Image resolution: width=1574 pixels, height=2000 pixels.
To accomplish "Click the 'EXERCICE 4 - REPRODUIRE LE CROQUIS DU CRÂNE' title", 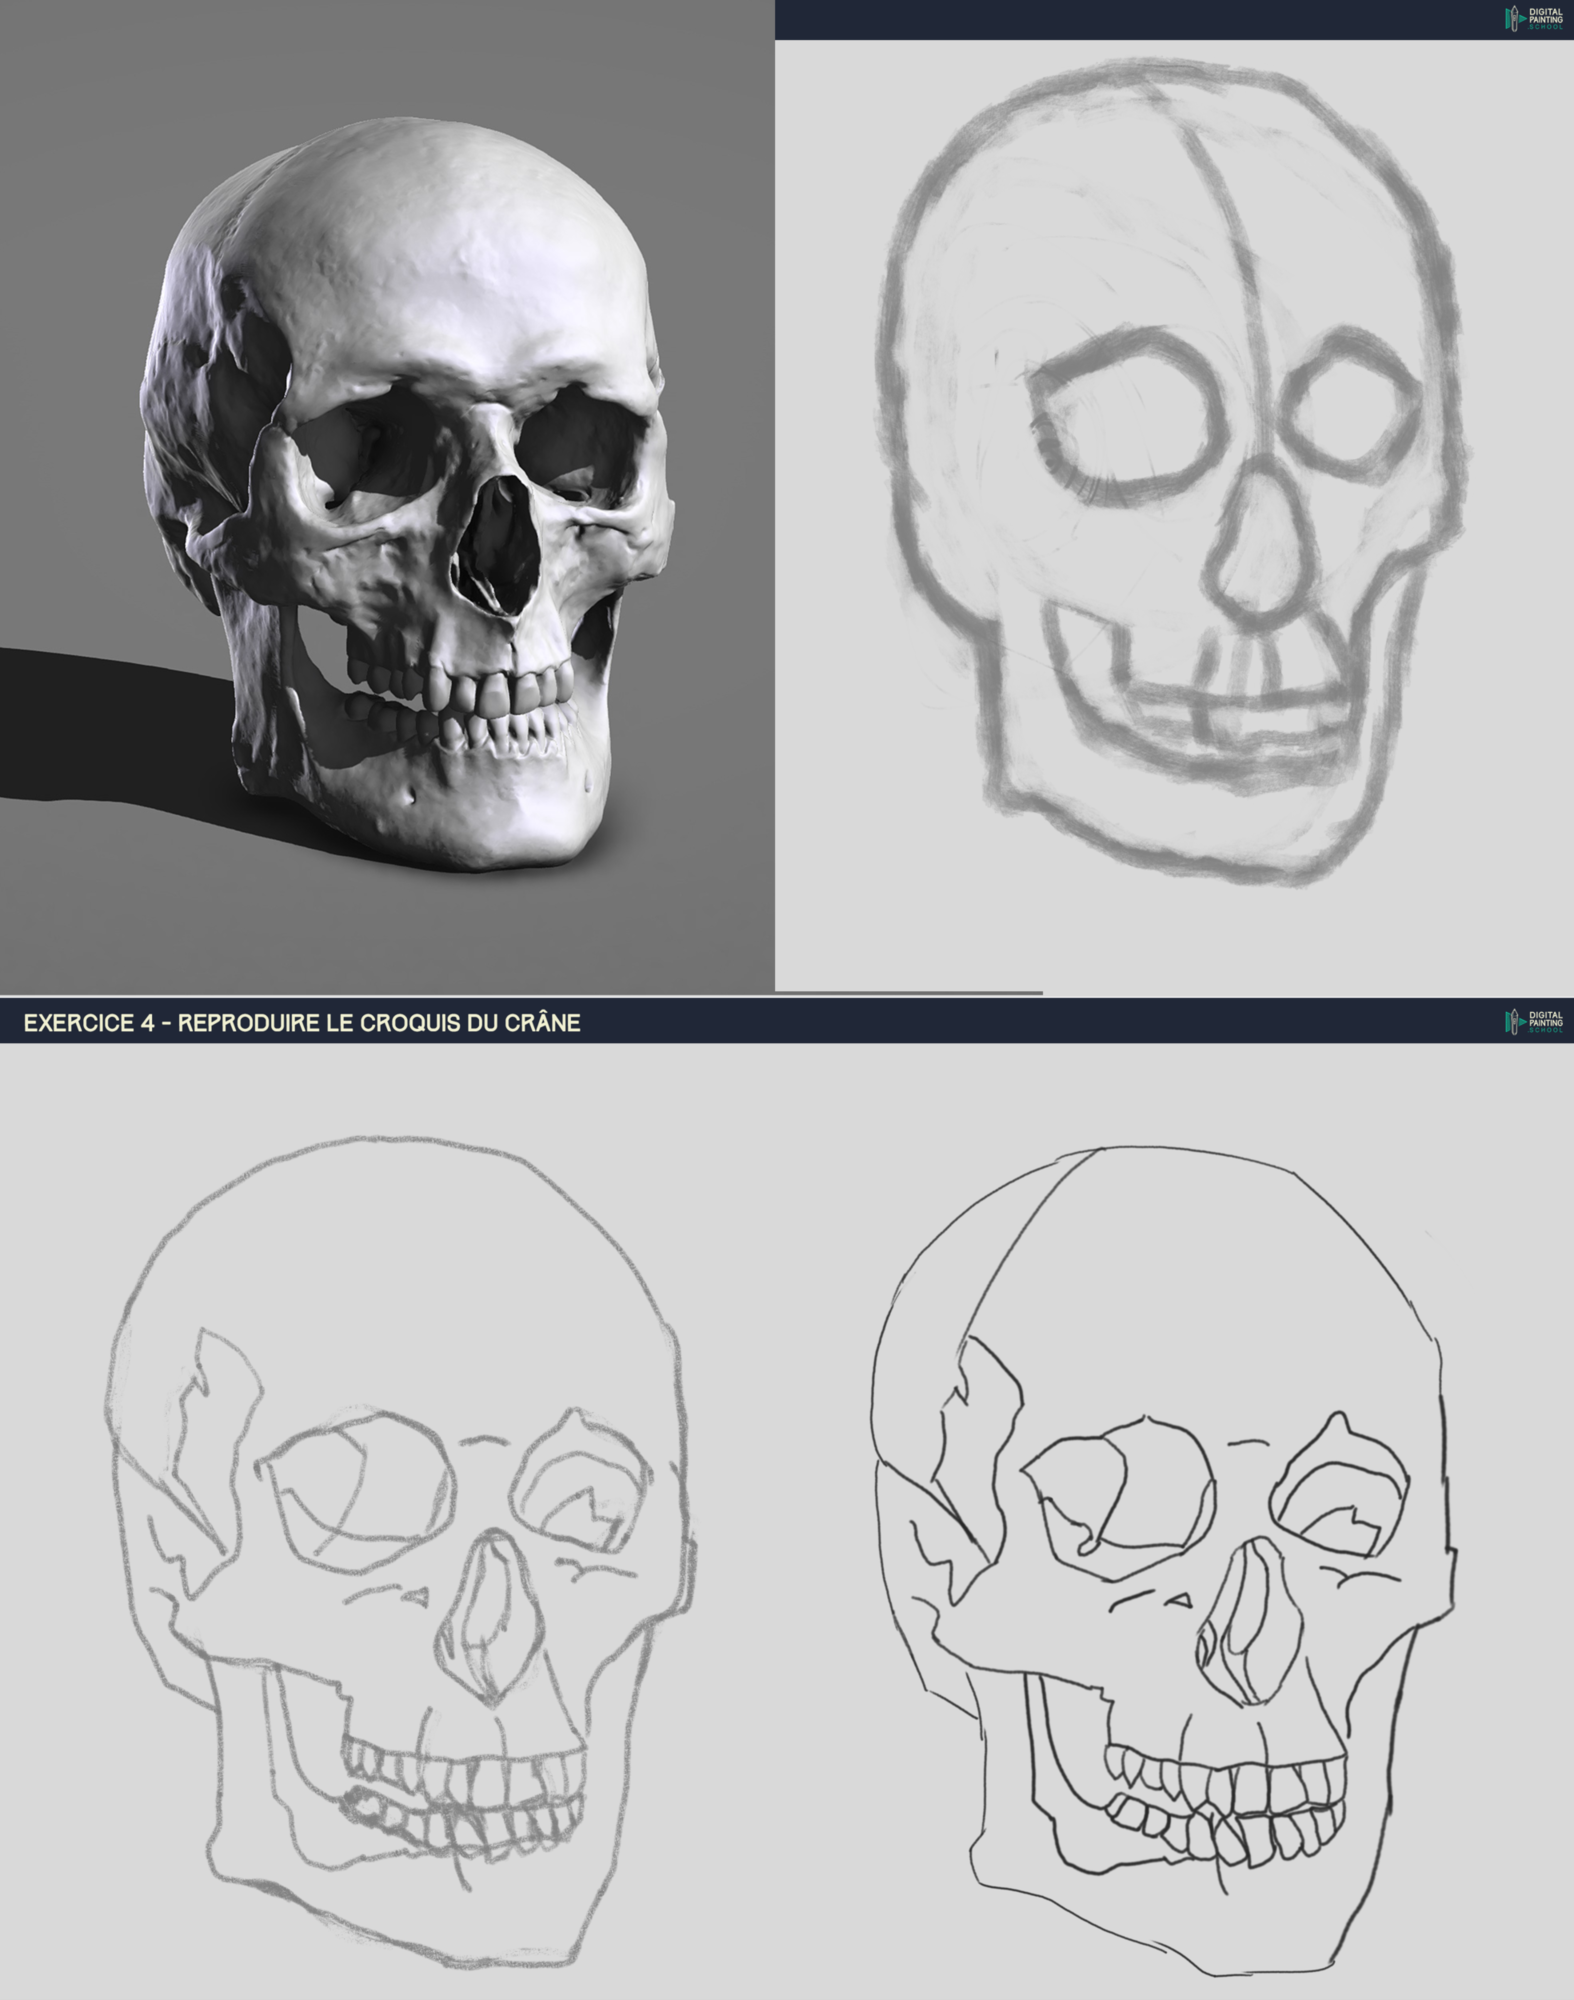I will (302, 1023).
